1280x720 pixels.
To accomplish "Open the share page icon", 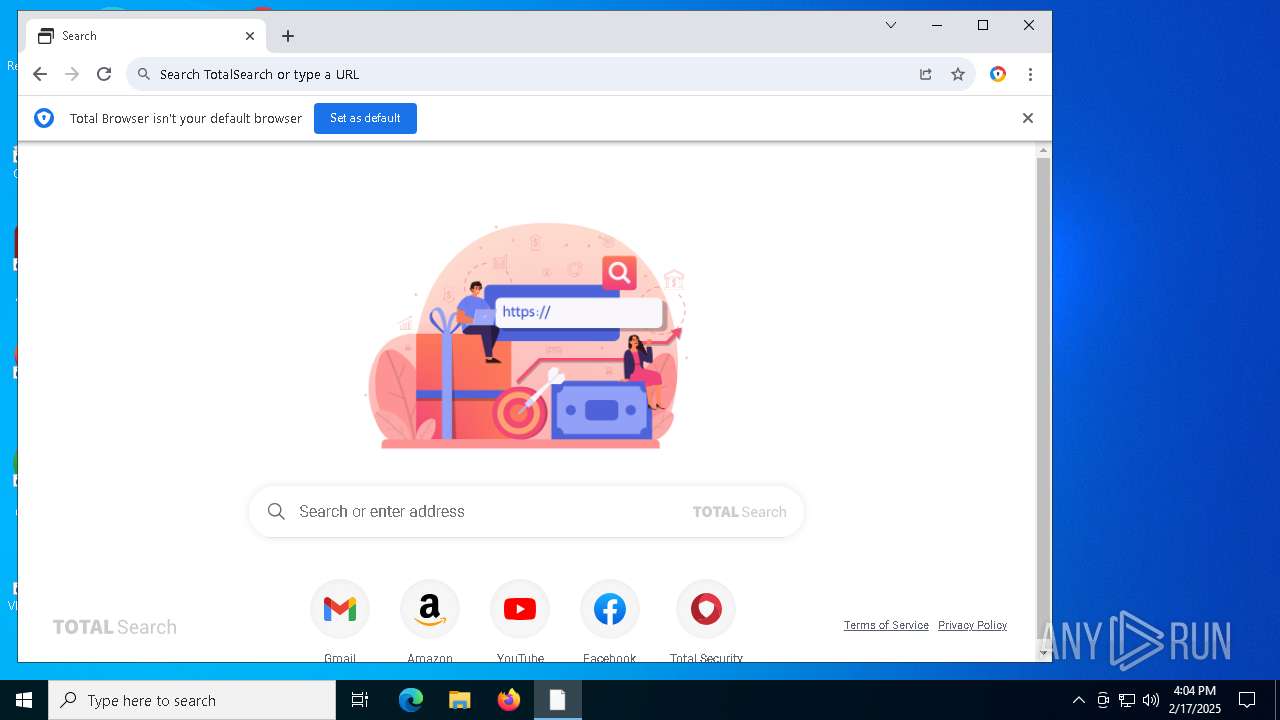I will [x=926, y=74].
